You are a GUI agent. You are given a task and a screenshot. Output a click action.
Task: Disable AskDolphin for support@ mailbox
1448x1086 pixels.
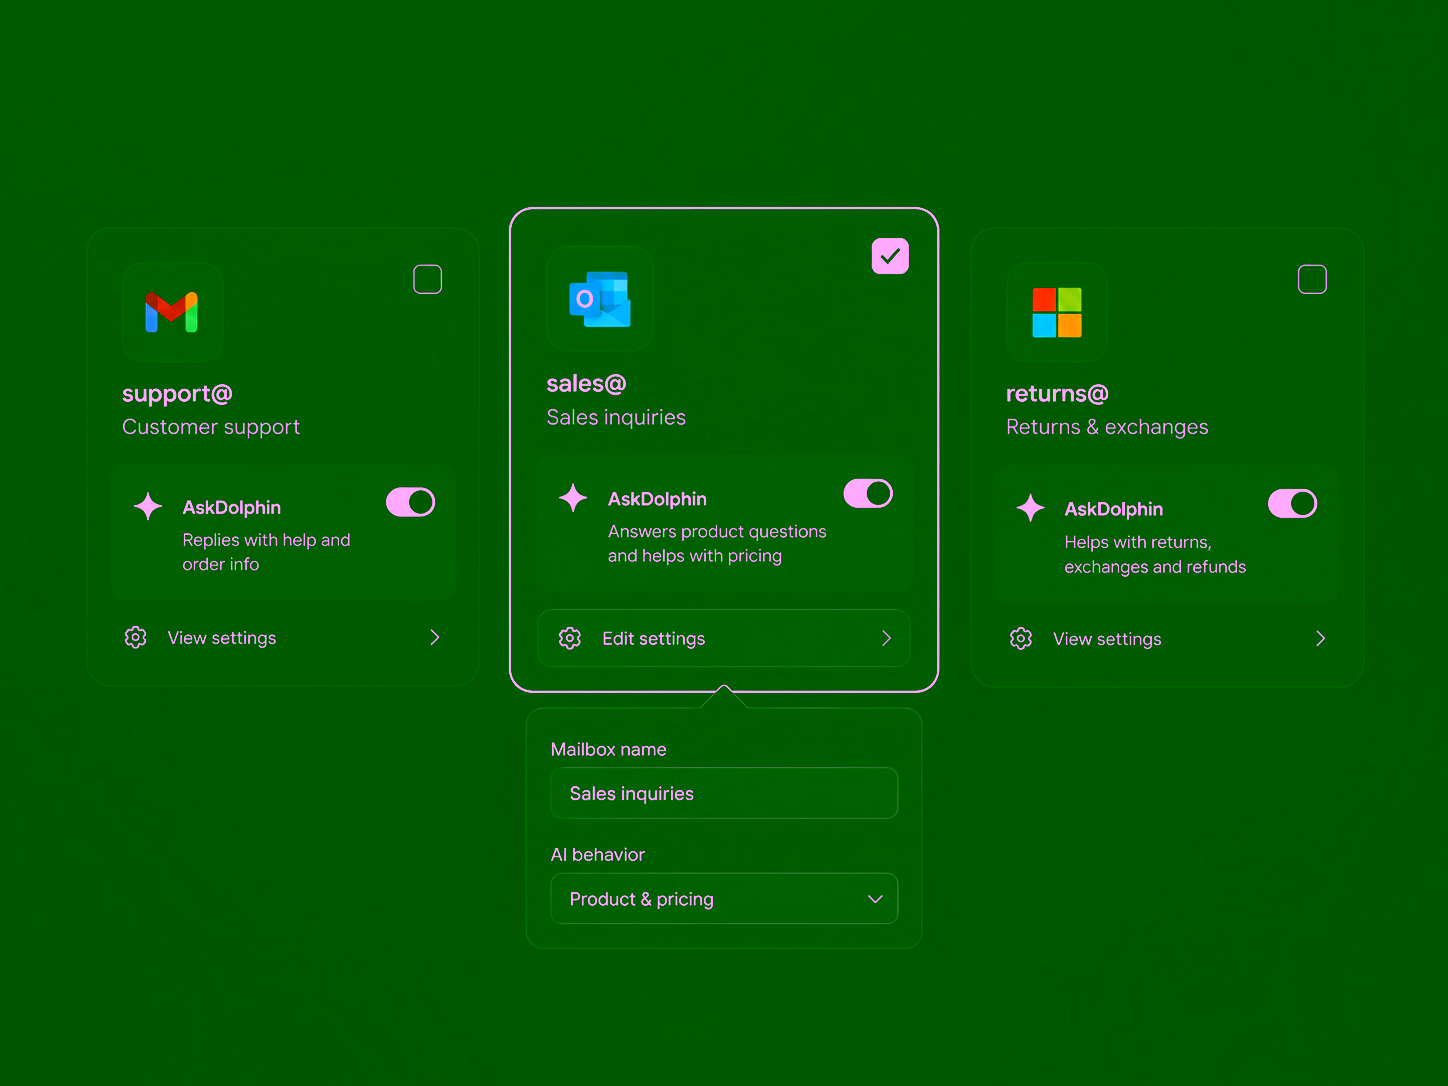pos(411,502)
